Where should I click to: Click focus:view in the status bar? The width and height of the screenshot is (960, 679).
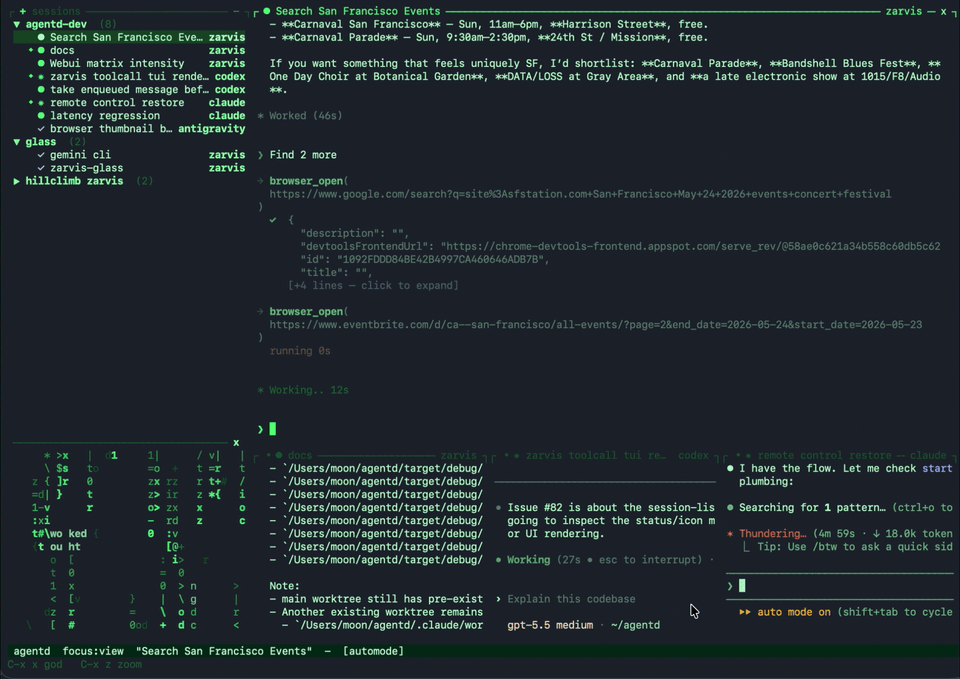(92, 651)
